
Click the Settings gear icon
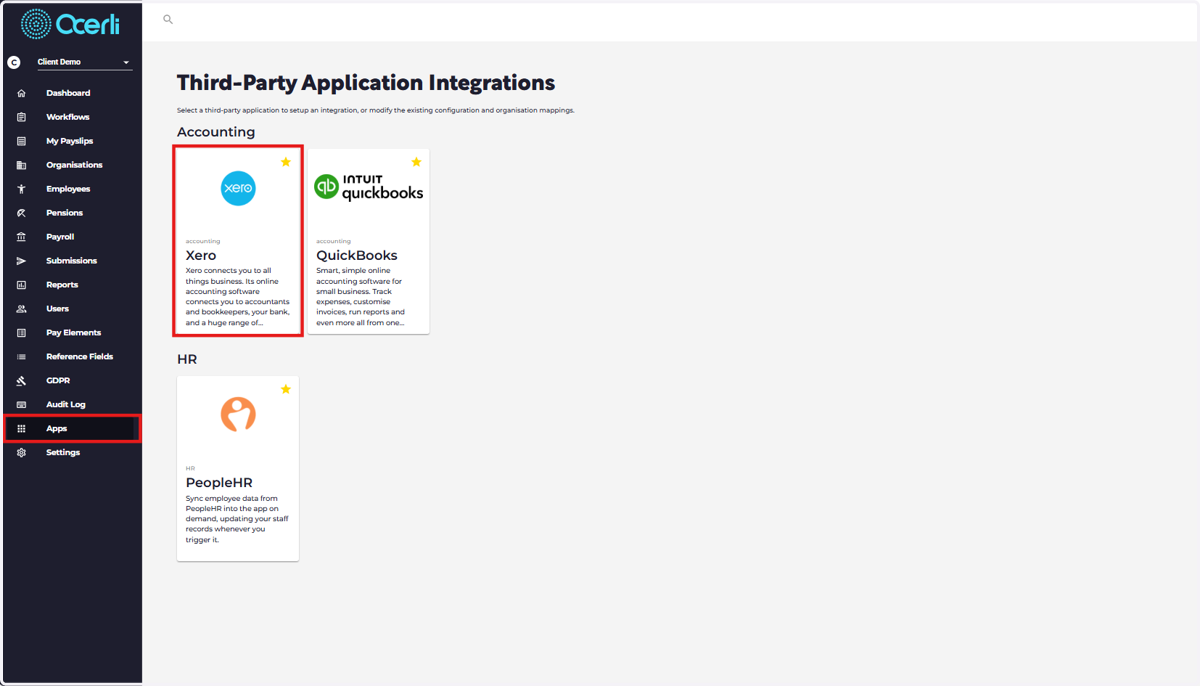(21, 453)
